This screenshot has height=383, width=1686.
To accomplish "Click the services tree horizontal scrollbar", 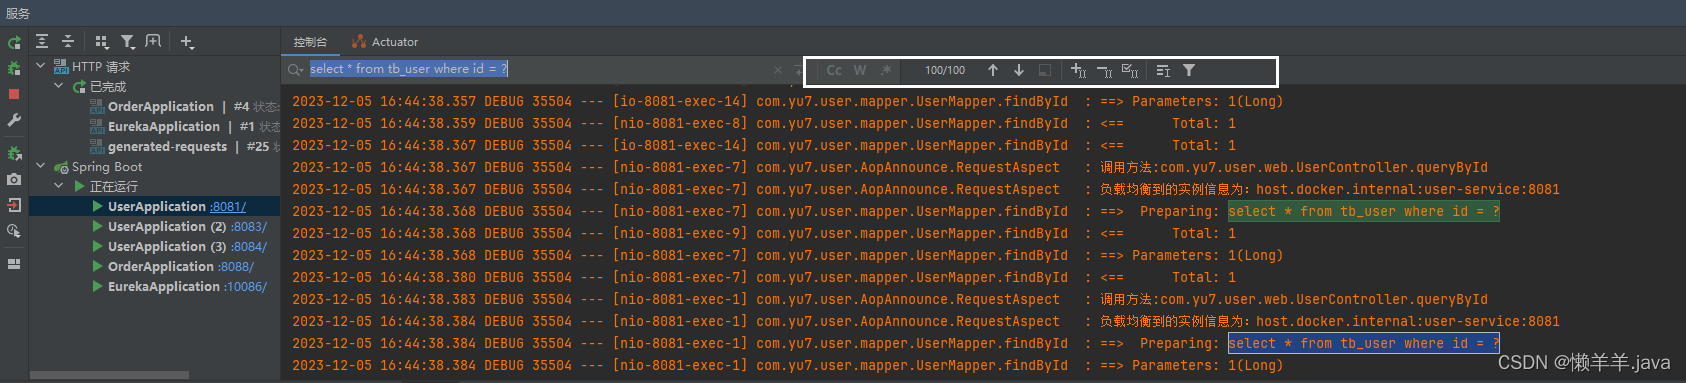I will (x=109, y=376).
